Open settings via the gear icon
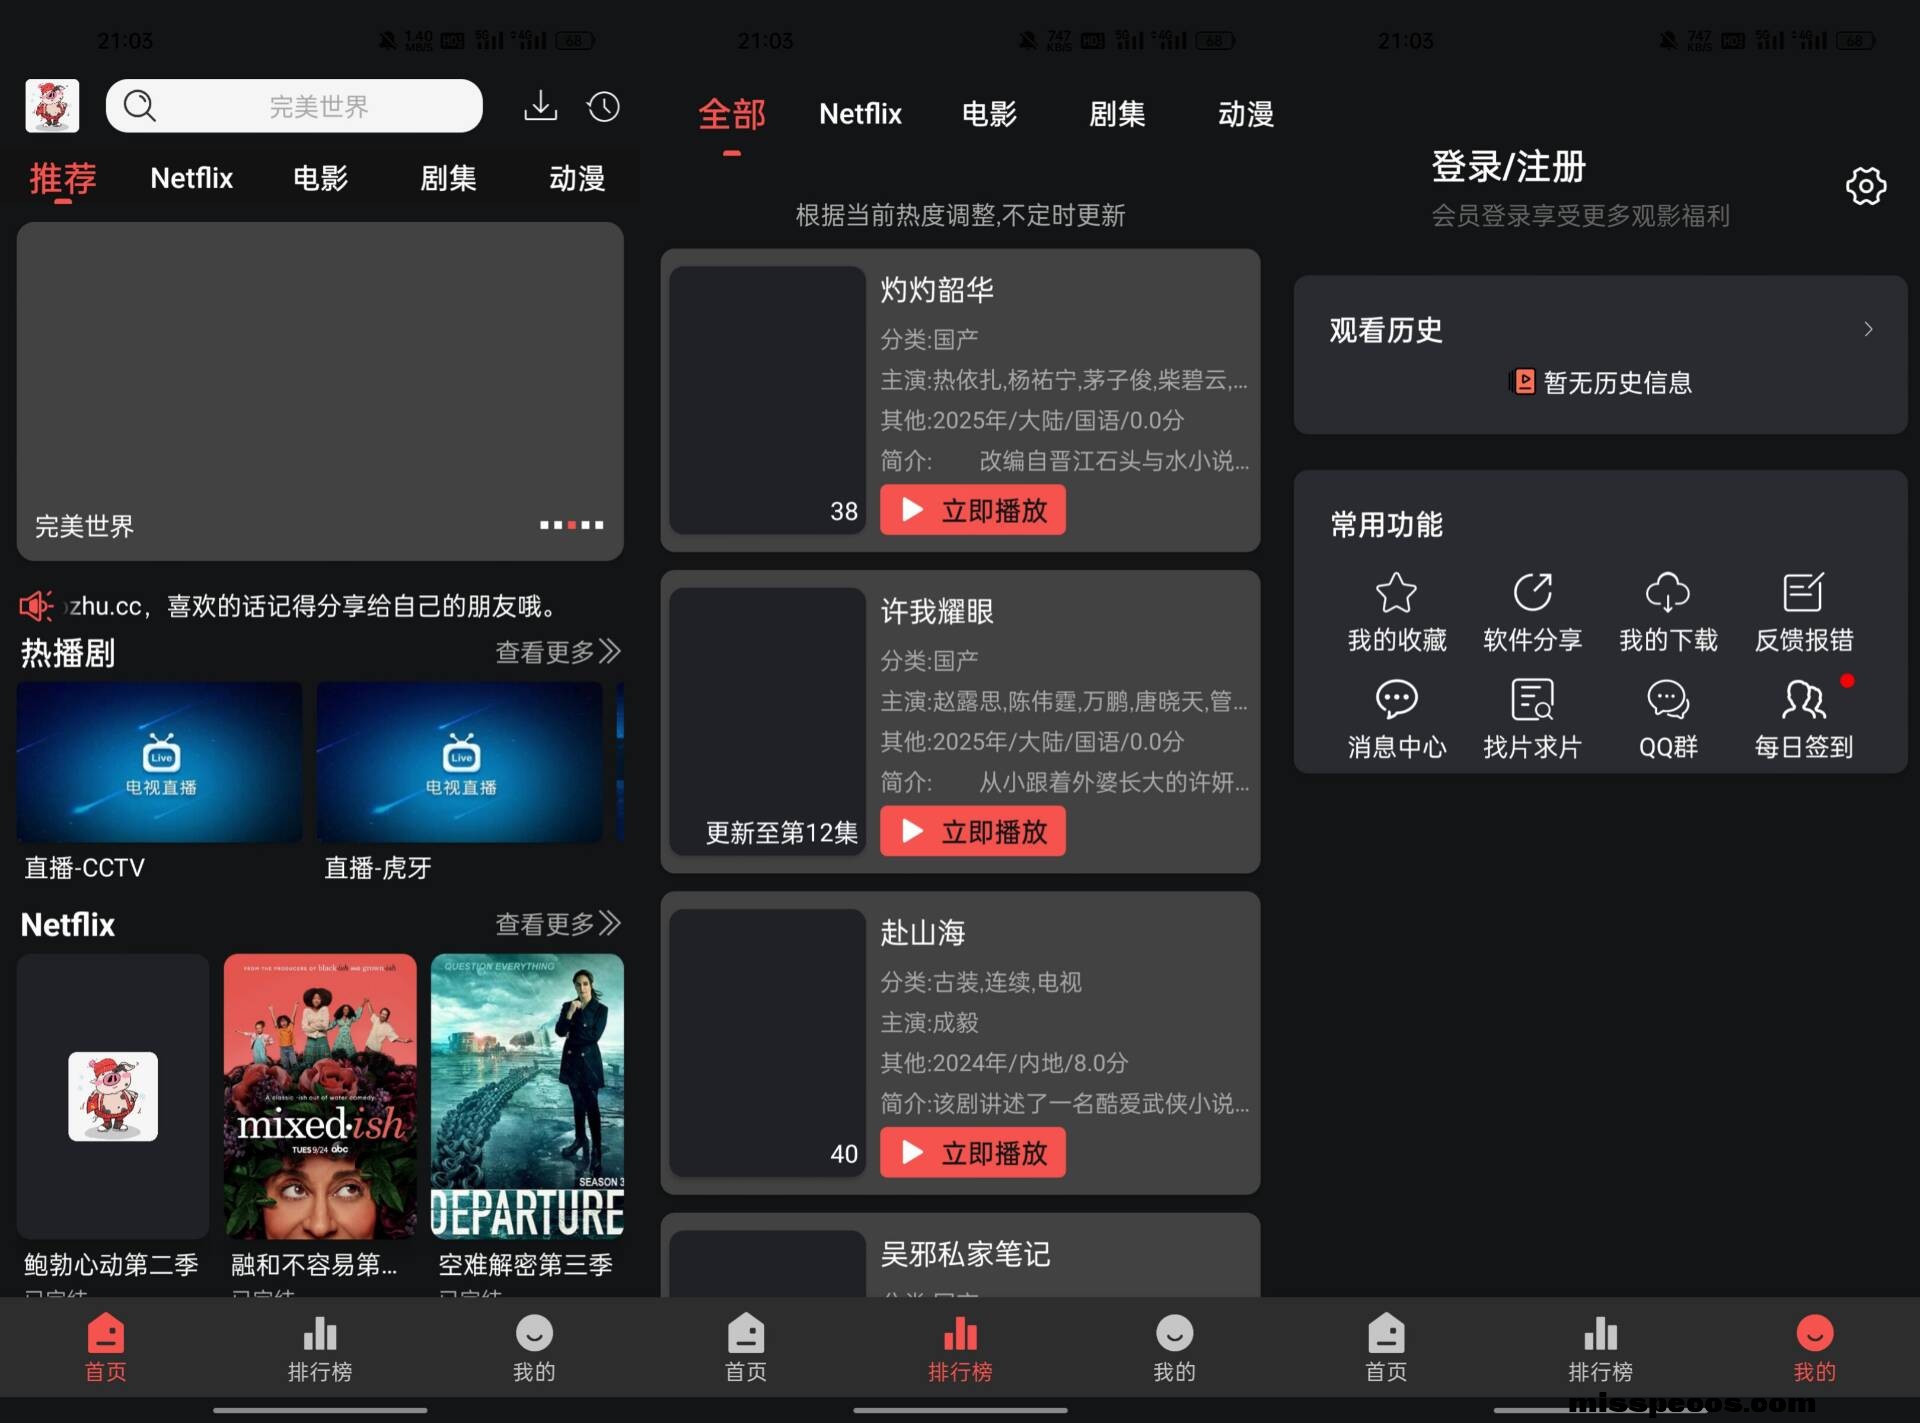The width and height of the screenshot is (1920, 1423). pos(1864,186)
